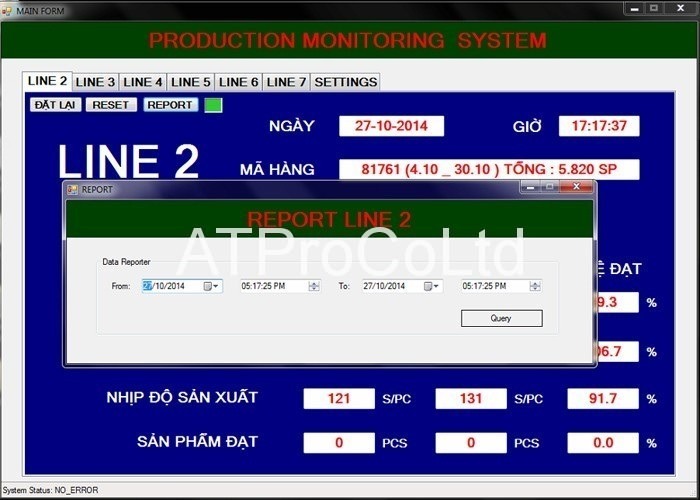
Task: Close the REPORT dialog window
Action: coord(577,187)
